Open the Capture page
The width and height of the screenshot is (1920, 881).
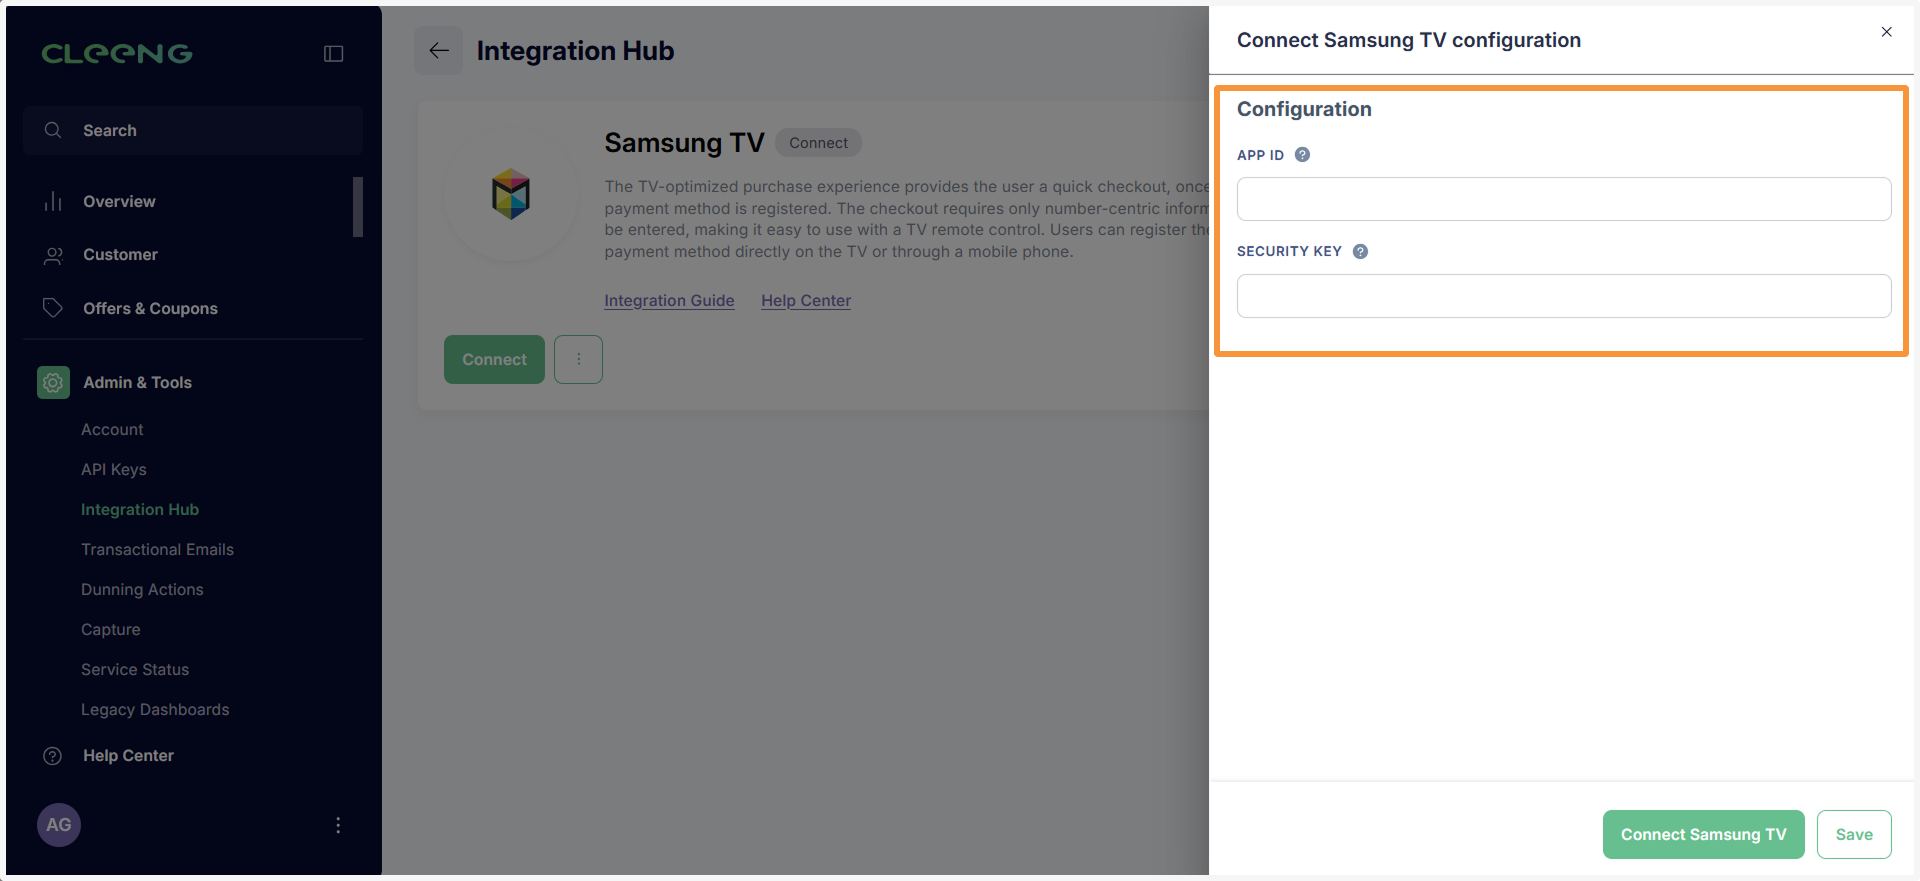[x=110, y=629]
